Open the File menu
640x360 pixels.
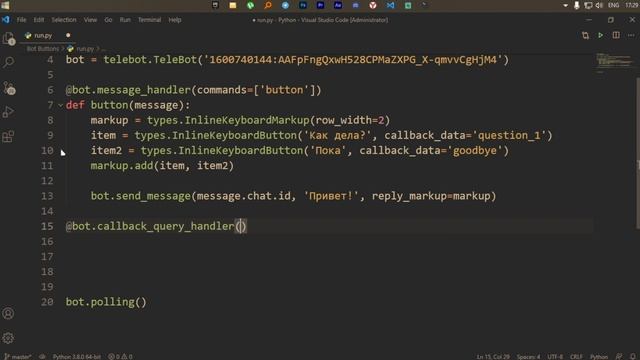(x=21, y=20)
